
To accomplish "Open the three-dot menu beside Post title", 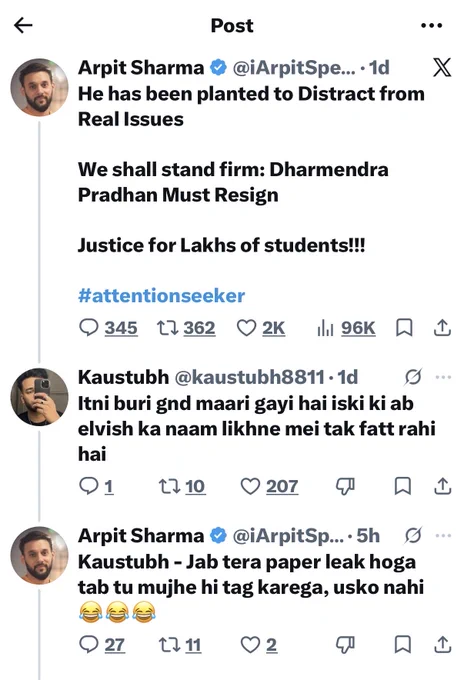I will pyautogui.click(x=431, y=26).
